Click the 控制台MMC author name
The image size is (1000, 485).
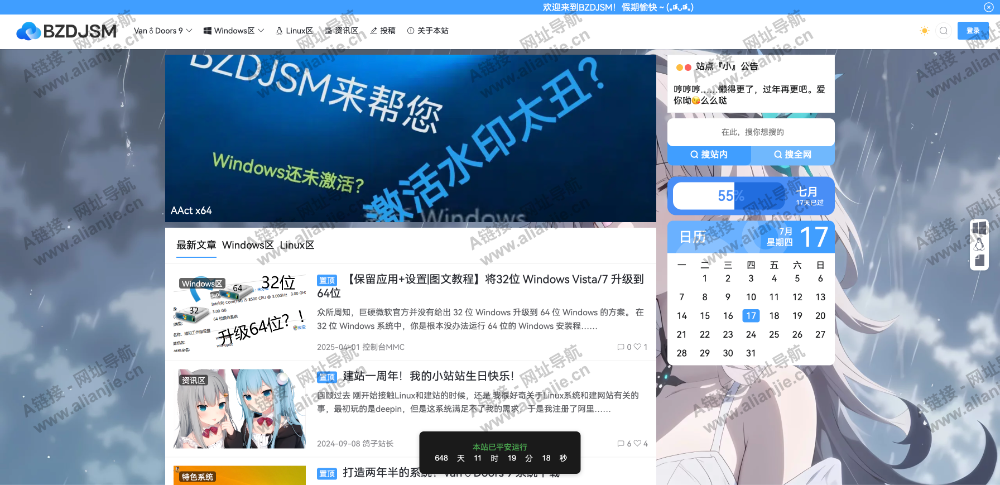coord(383,347)
